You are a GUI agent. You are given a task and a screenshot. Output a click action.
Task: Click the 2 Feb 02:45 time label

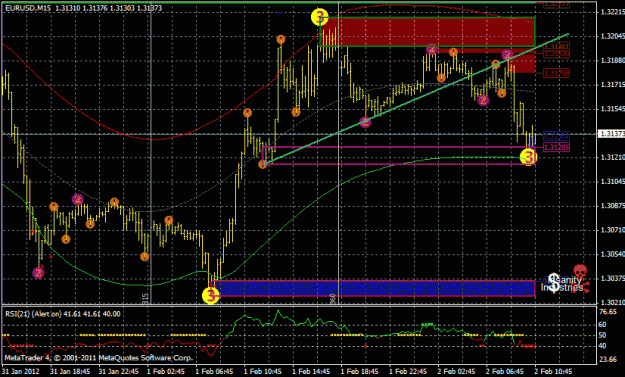tap(457, 371)
